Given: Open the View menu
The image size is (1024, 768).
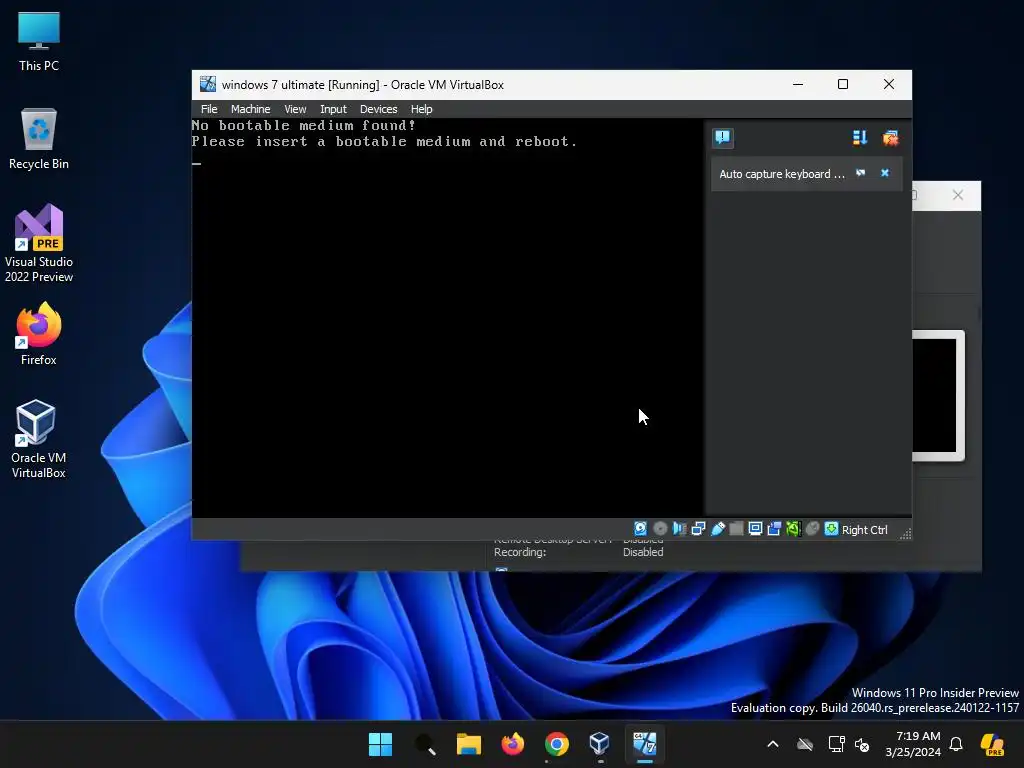Looking at the screenshot, I should tap(295, 109).
